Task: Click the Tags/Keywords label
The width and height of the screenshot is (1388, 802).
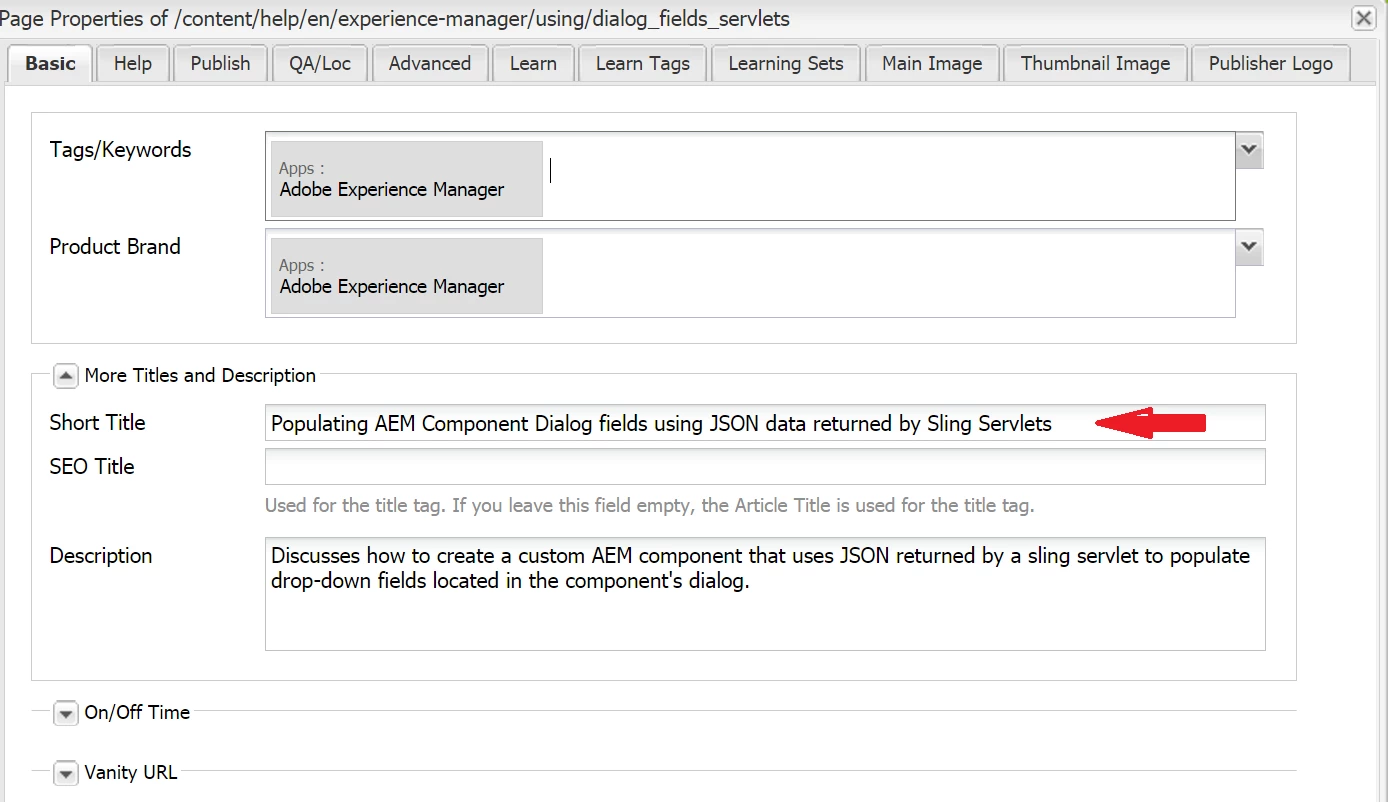Action: pos(120,150)
